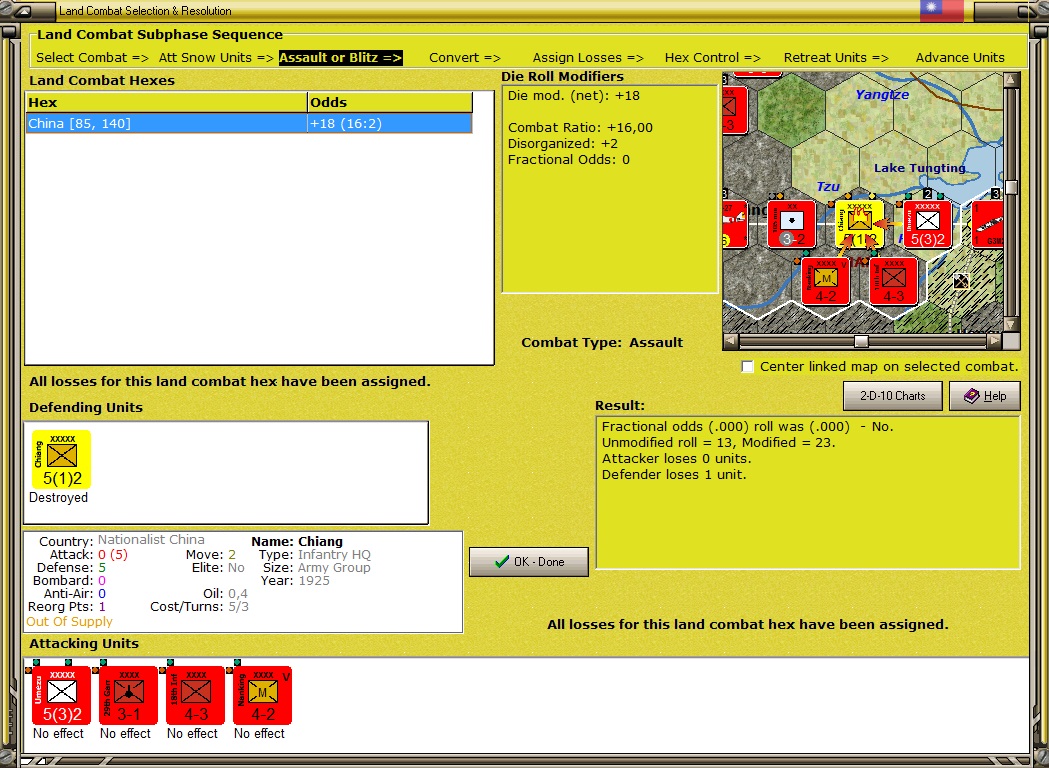Go to the Assign Losses subphase
Viewport: 1049px width, 768px height.
click(588, 58)
